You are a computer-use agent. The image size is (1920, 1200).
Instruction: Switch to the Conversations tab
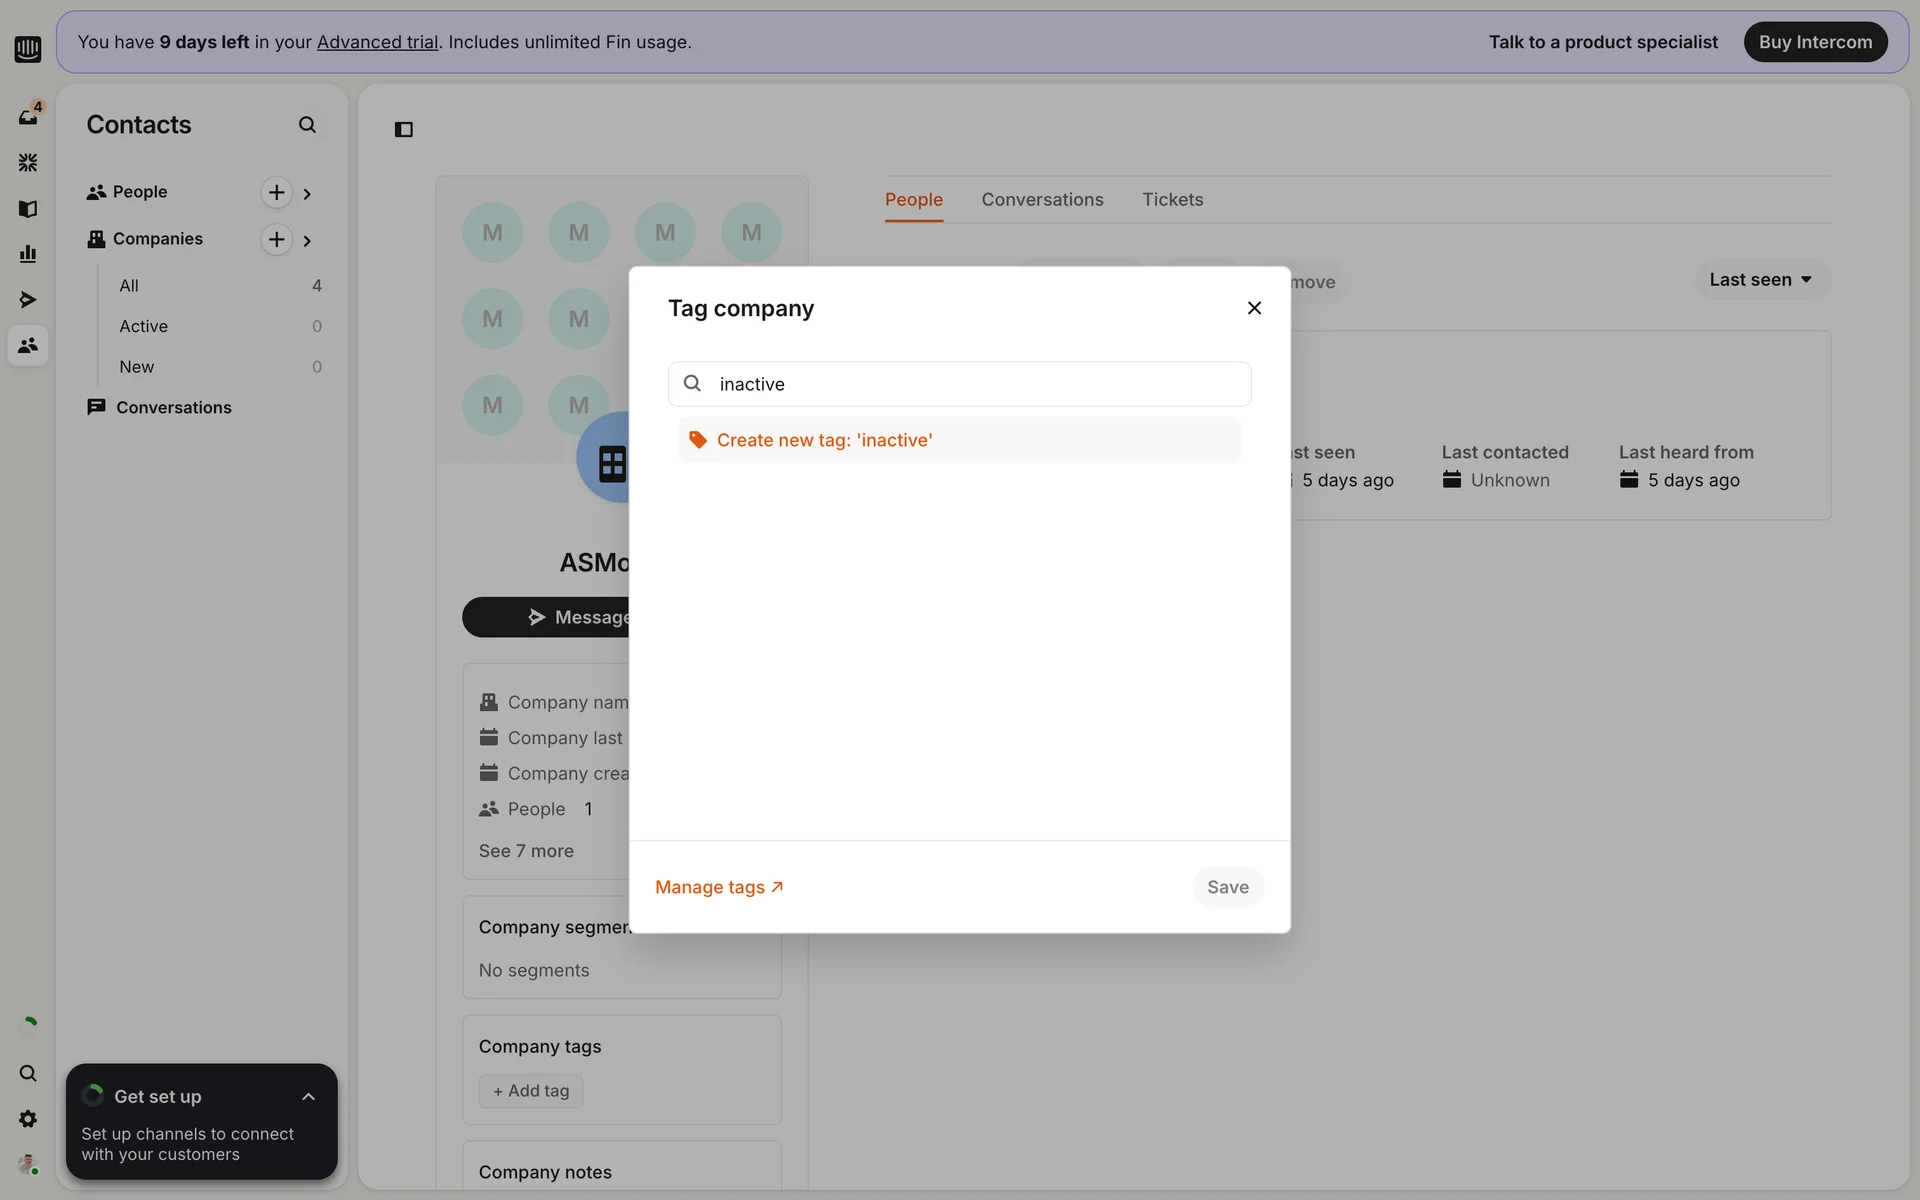[x=1042, y=200]
